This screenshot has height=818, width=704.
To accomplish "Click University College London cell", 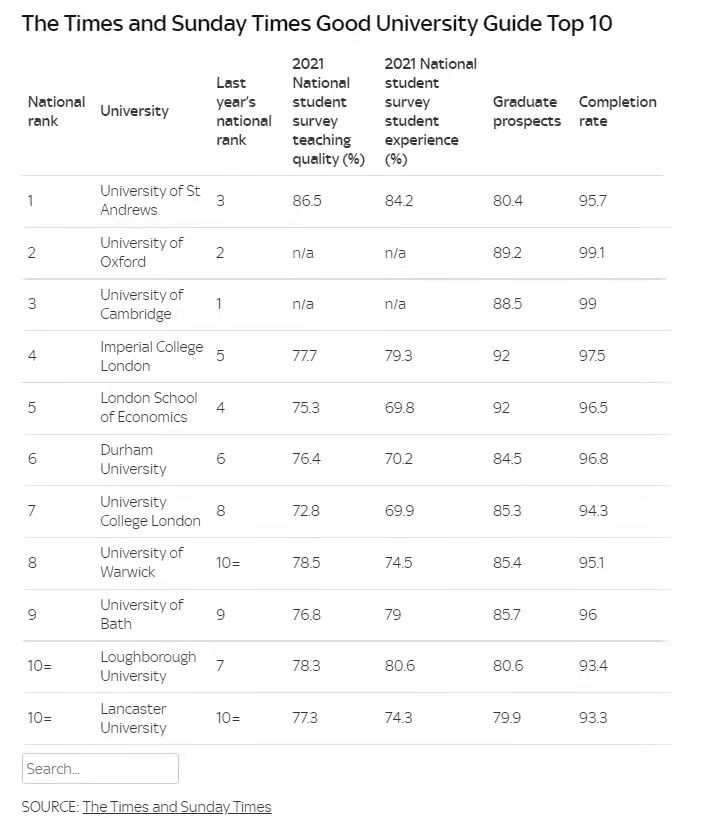I will click(x=150, y=511).
